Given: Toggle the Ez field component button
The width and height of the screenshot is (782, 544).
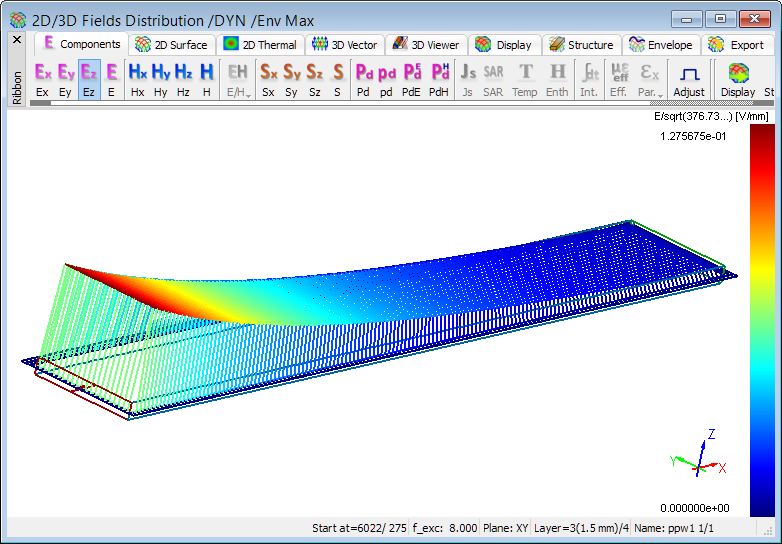Looking at the screenshot, I should tap(89, 79).
